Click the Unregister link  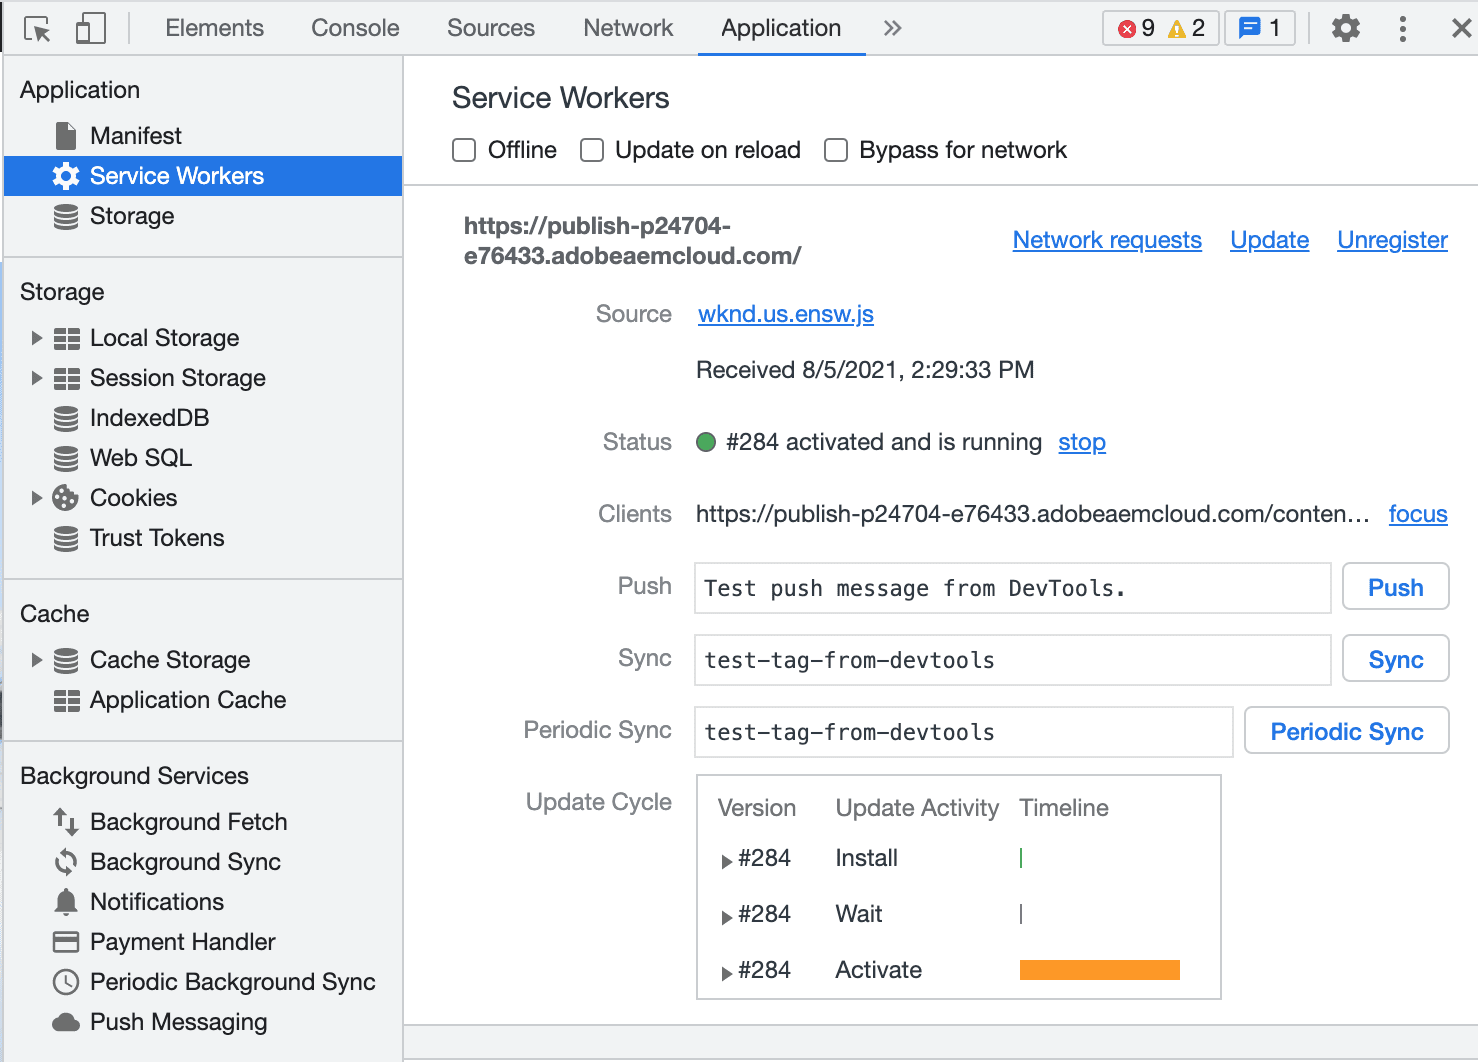pos(1392,240)
